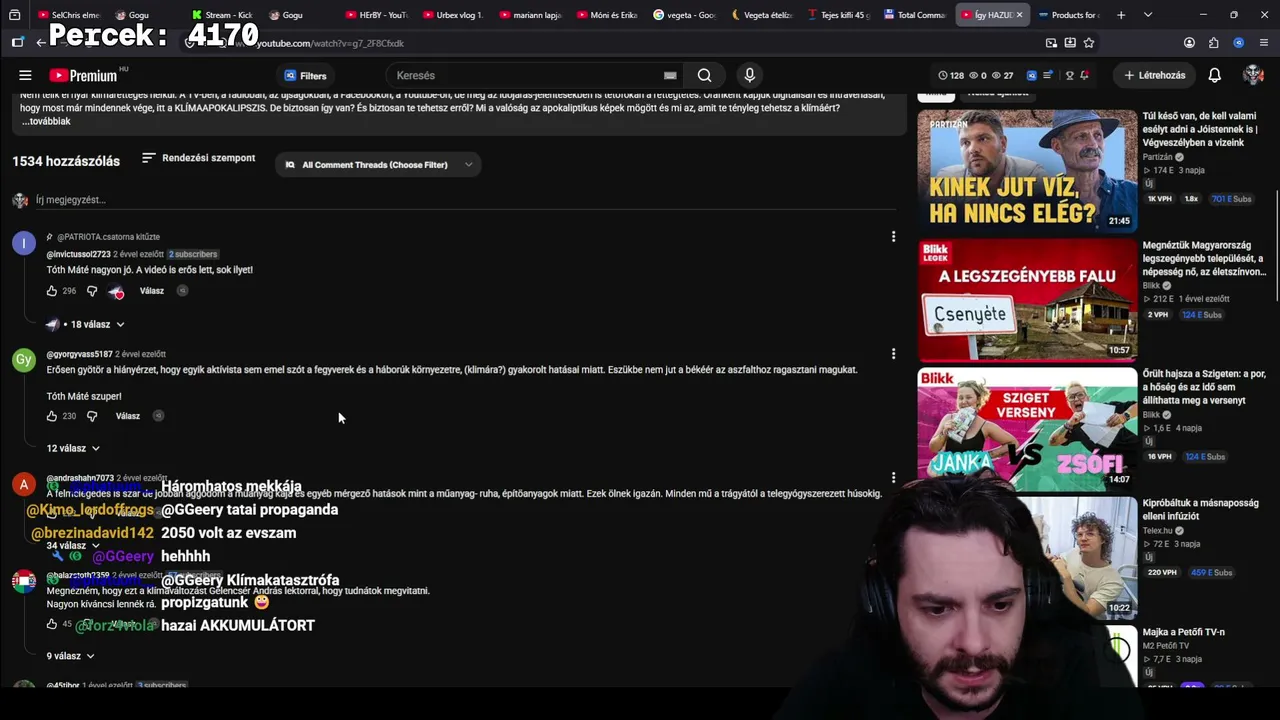Open All Comment Threads filter dropdown

(378, 165)
